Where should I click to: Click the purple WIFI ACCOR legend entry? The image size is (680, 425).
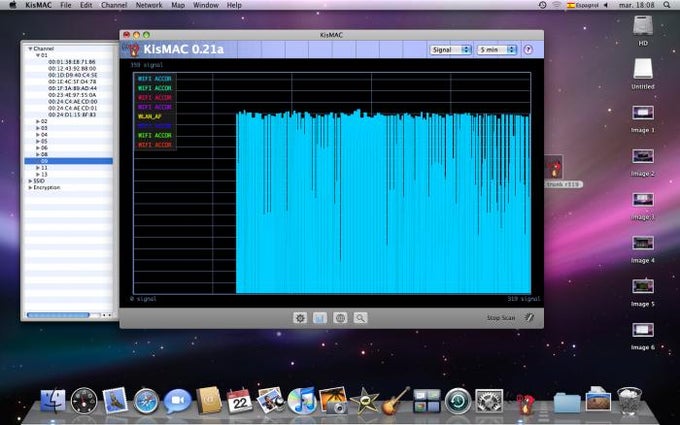click(x=154, y=107)
